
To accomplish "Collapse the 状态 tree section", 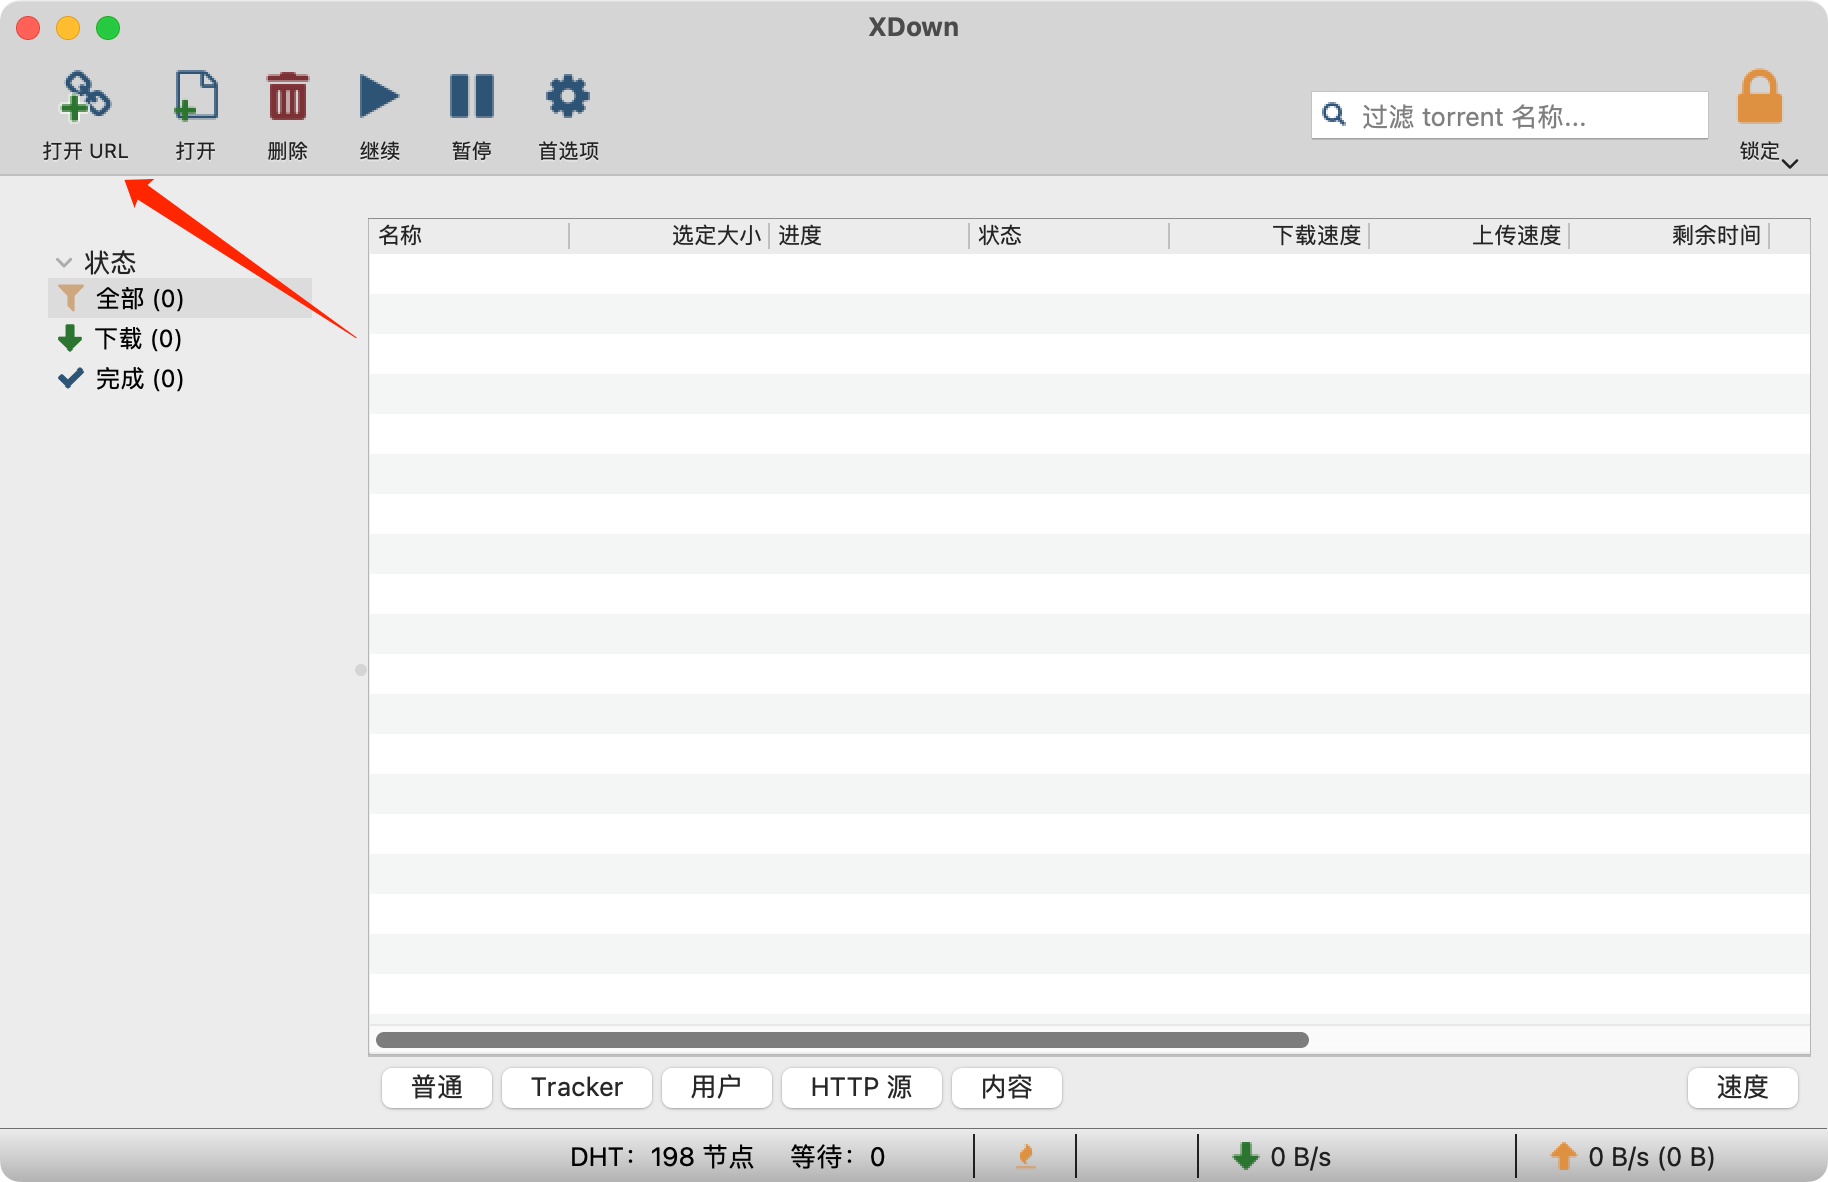I will tap(64, 262).
